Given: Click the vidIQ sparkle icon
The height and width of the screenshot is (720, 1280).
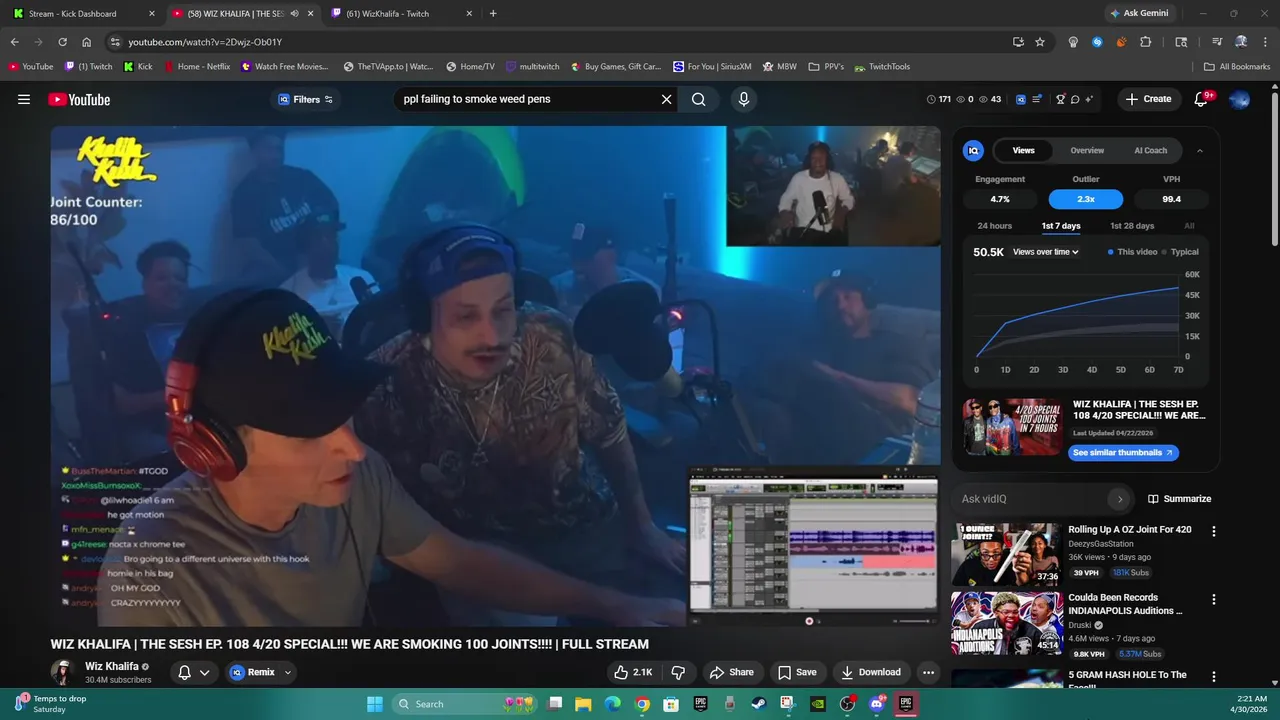Looking at the screenshot, I should point(1089,99).
